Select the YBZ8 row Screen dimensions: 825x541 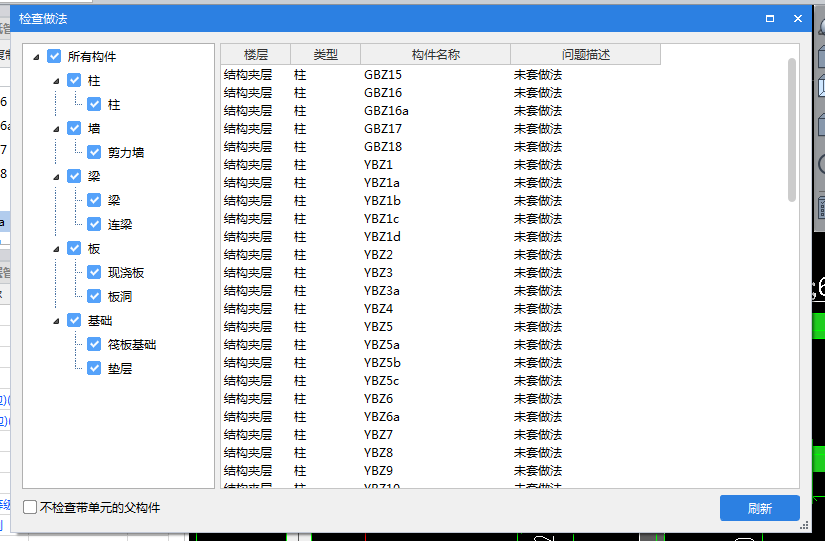coord(441,453)
